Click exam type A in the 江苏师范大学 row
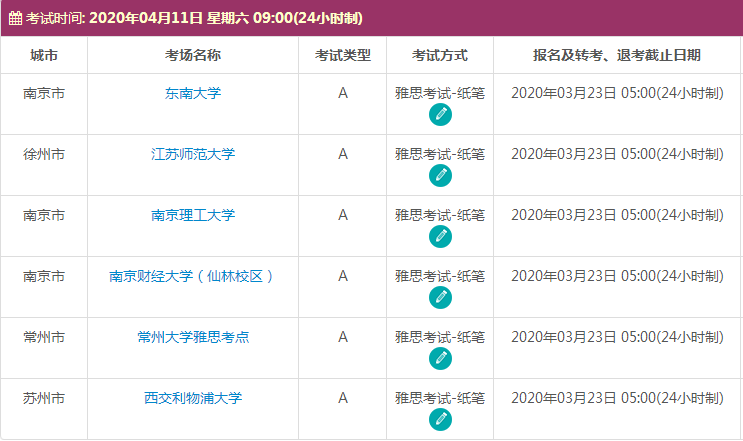The image size is (743, 441). pyautogui.click(x=343, y=154)
